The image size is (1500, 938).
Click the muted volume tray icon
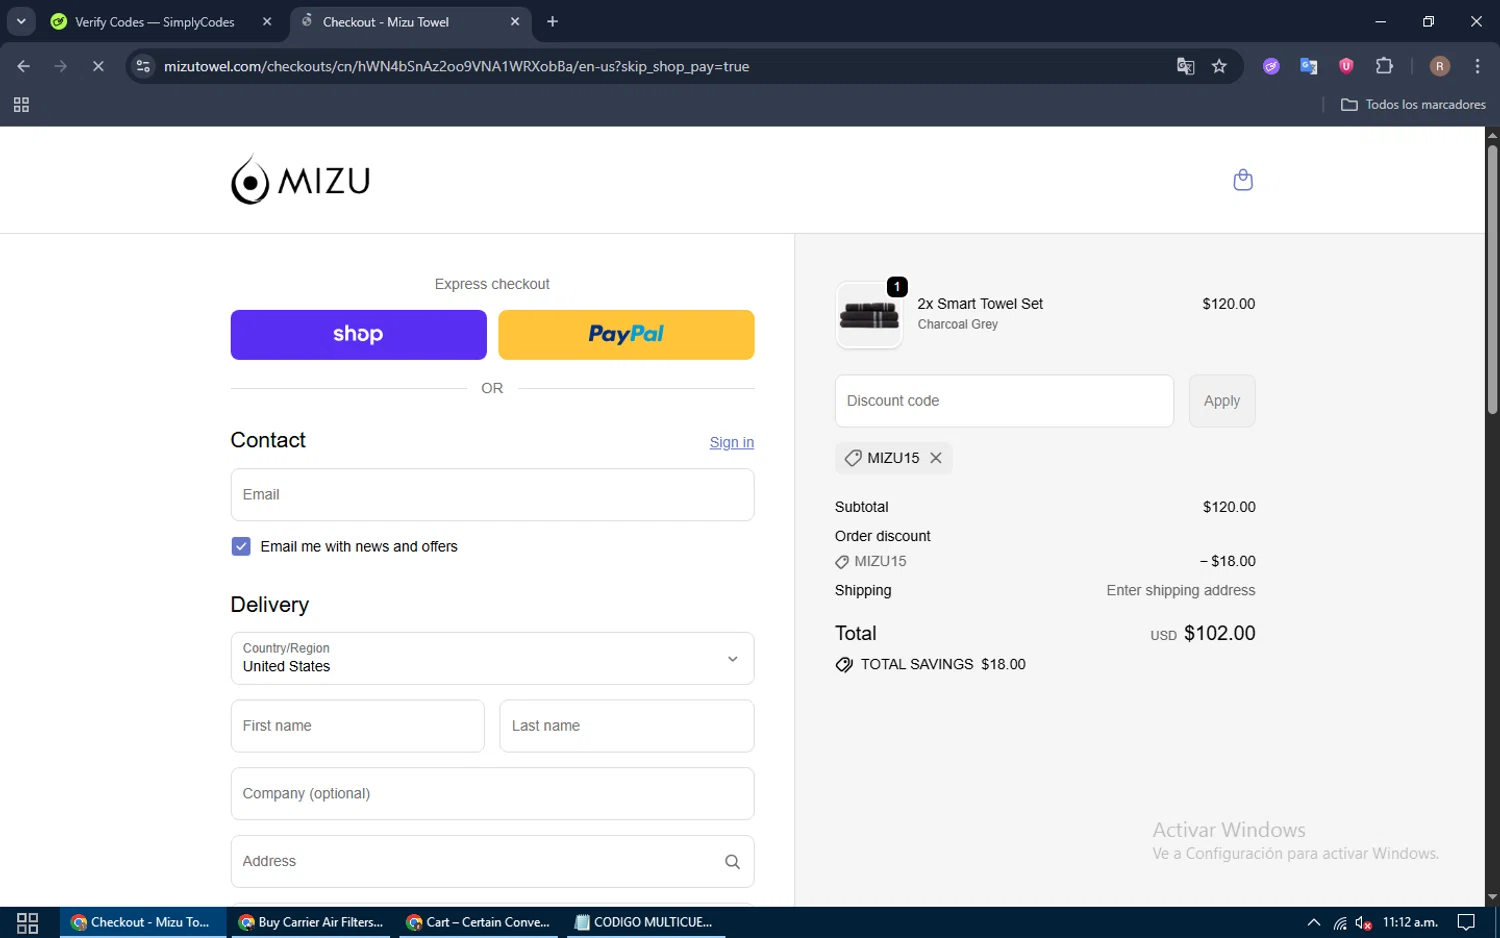tap(1364, 923)
